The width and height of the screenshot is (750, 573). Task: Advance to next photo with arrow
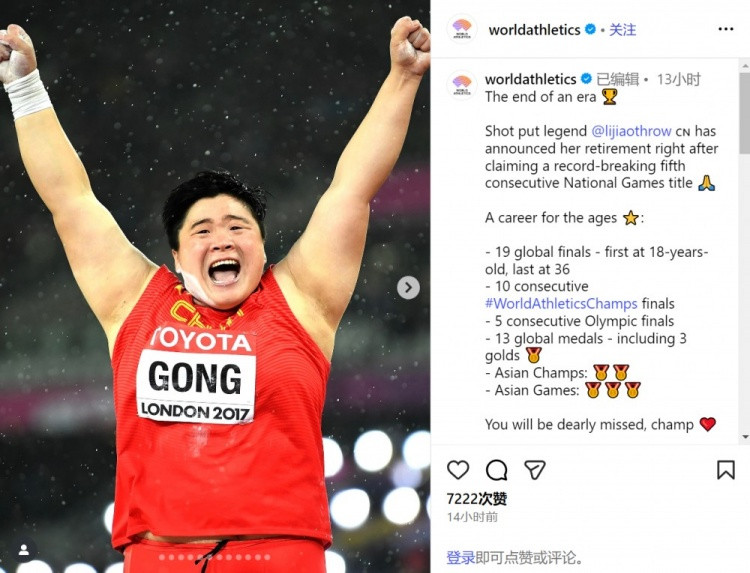(408, 287)
